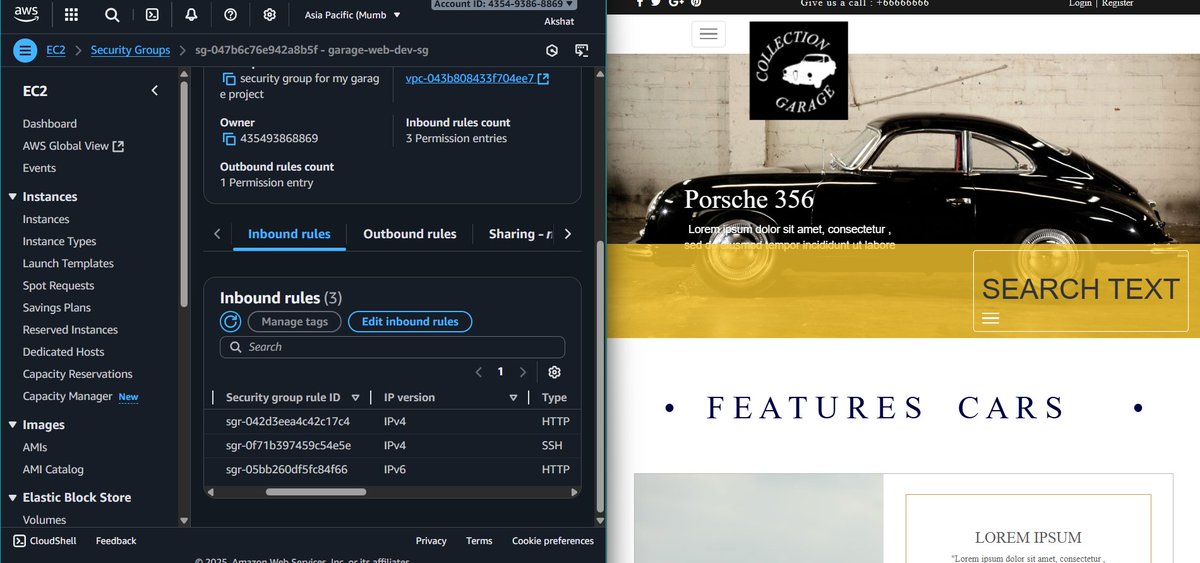Click menu icon inside search text box
This screenshot has height=563, width=1200.
click(991, 318)
